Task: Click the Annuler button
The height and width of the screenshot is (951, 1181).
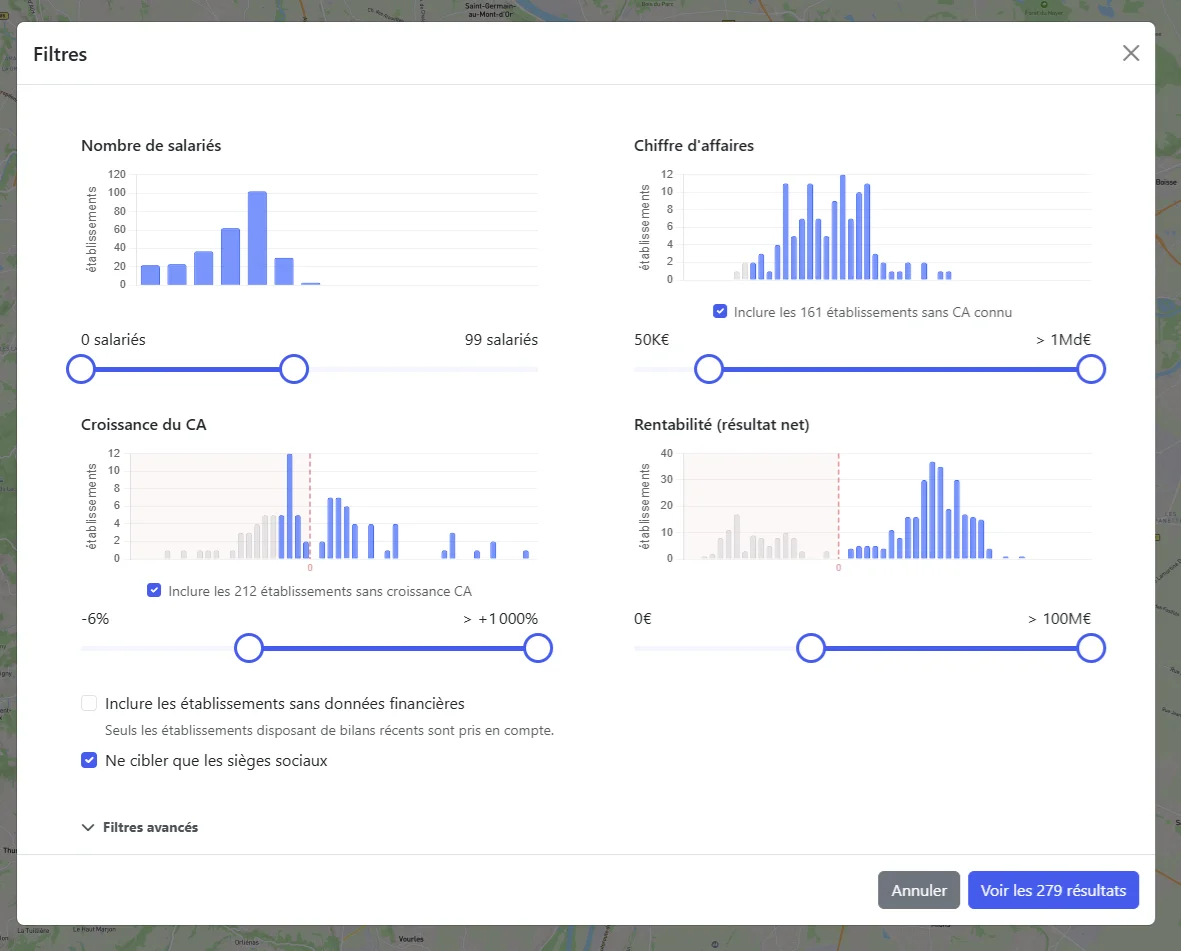Action: (918, 890)
